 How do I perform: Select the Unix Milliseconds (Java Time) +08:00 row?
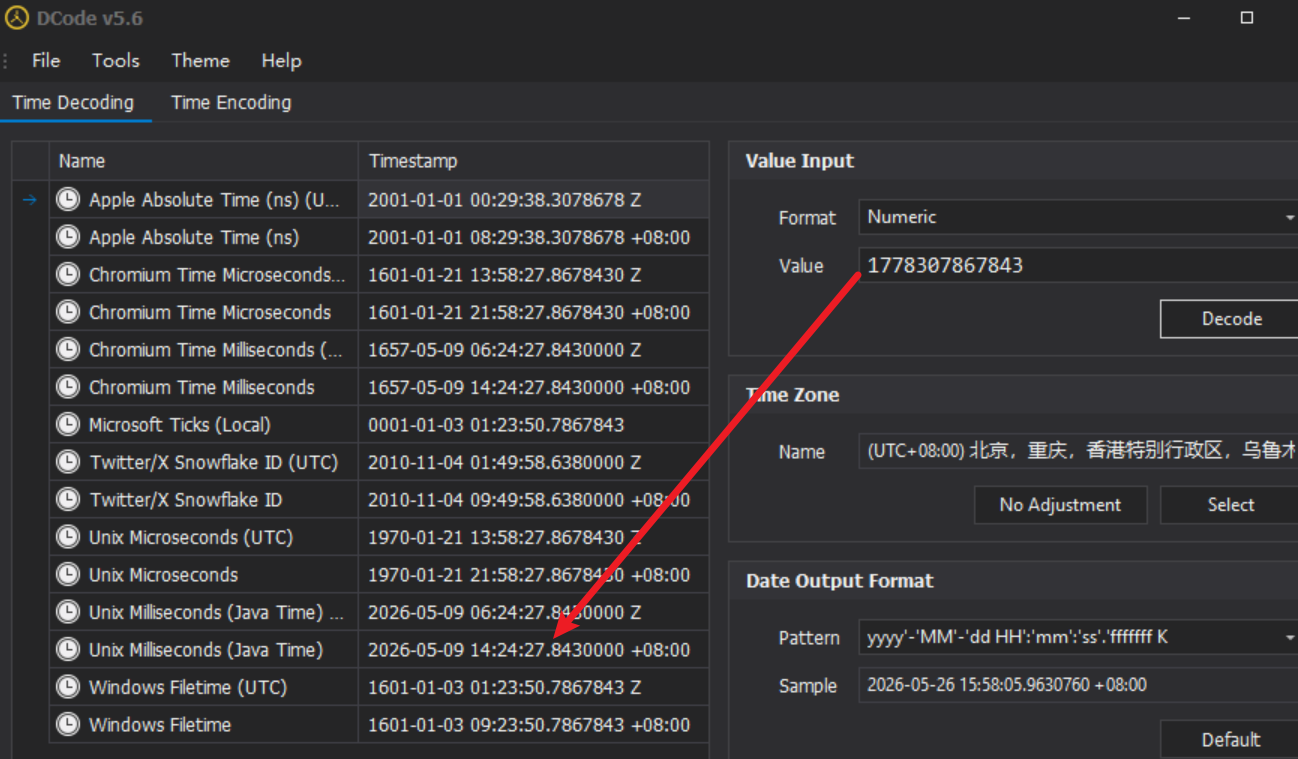(361, 650)
